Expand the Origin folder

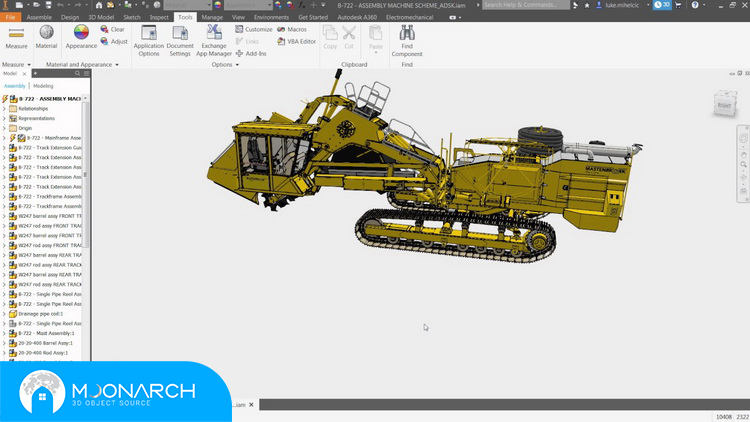tap(4, 128)
